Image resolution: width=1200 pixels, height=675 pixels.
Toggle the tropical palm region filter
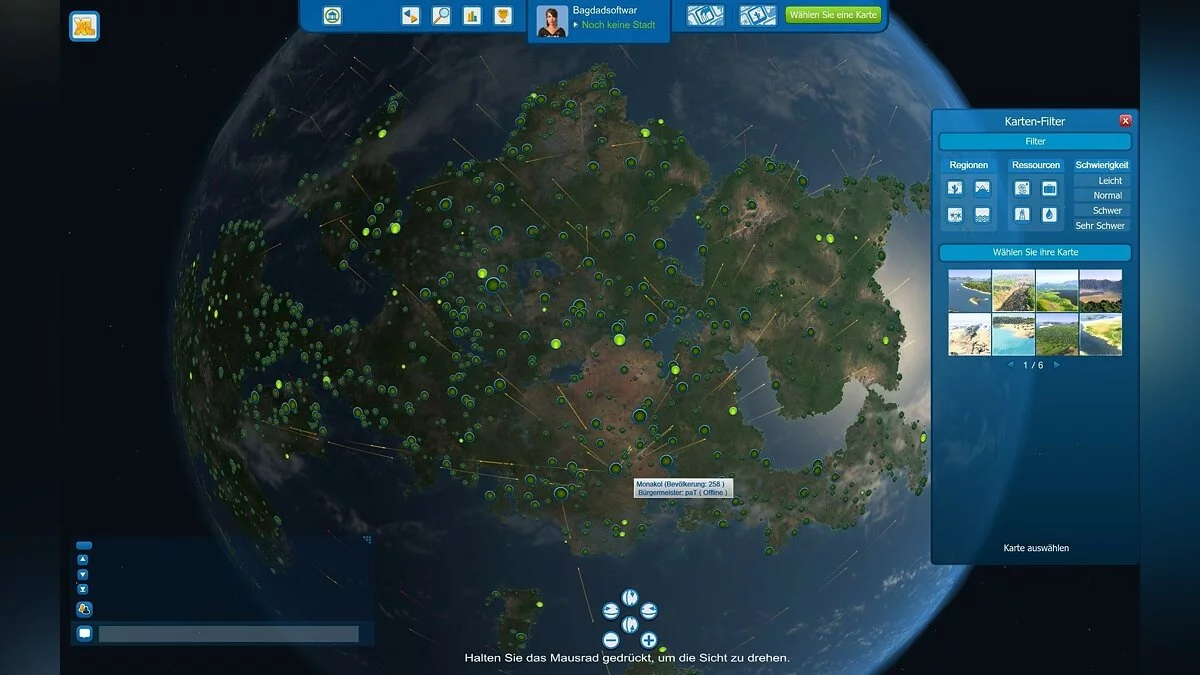pos(955,214)
